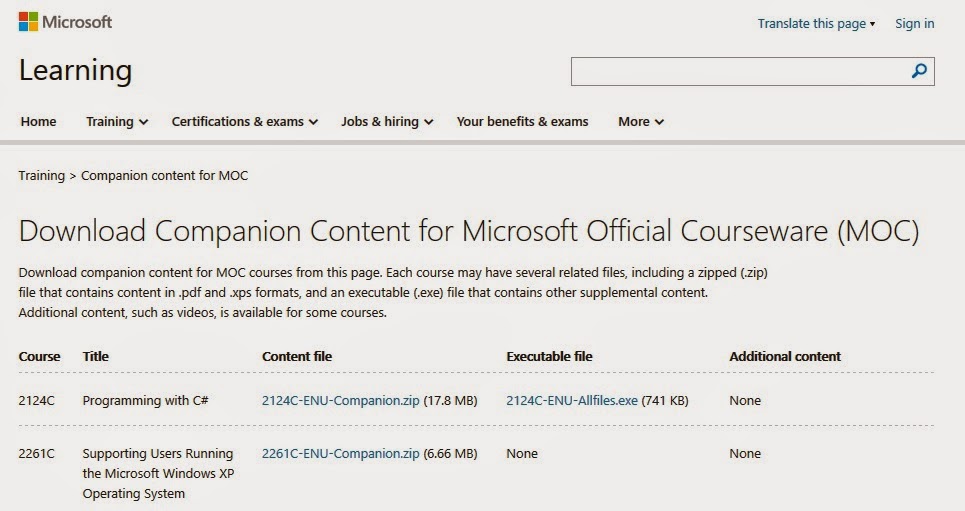Expand the Jobs & hiring menu
The image size is (965, 511).
(x=387, y=121)
